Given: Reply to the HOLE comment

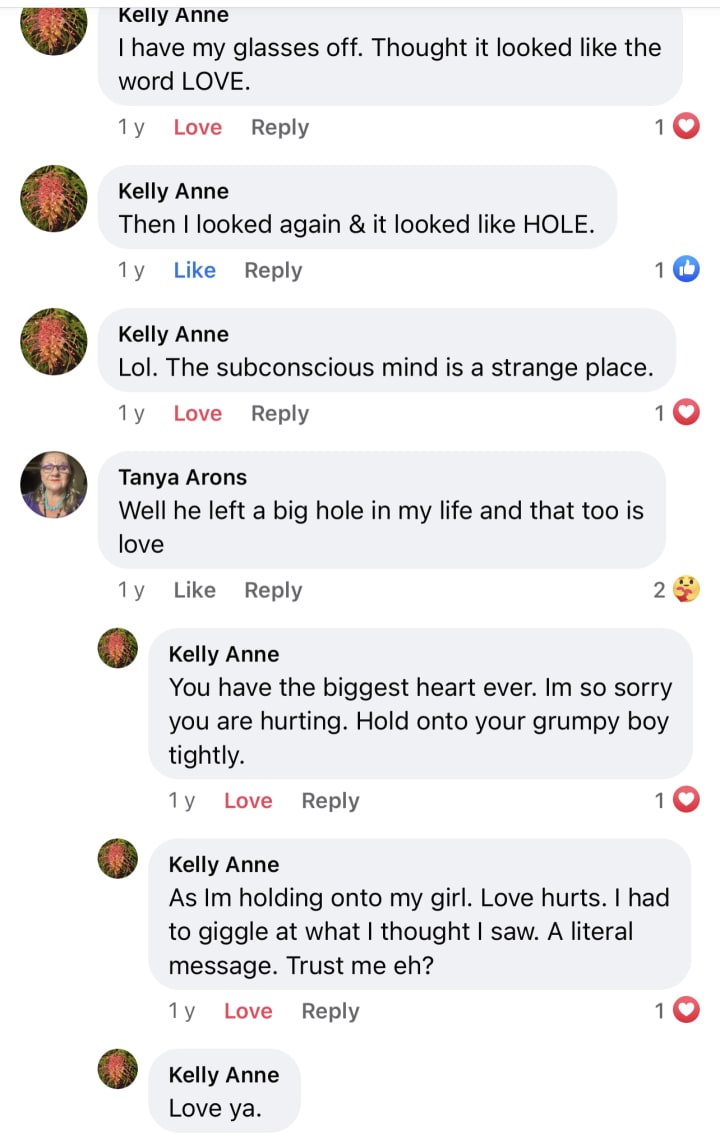Looking at the screenshot, I should tap(273, 270).
